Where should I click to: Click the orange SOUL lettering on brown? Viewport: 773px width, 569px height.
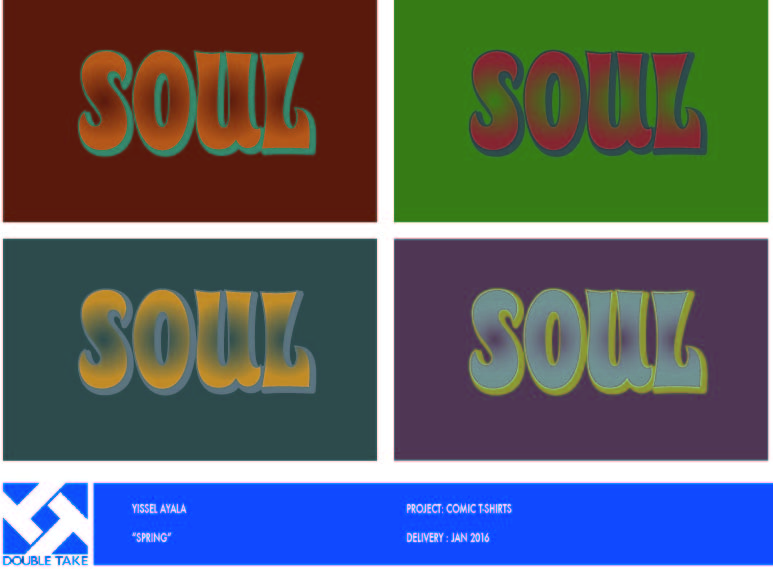pyautogui.click(x=197, y=103)
